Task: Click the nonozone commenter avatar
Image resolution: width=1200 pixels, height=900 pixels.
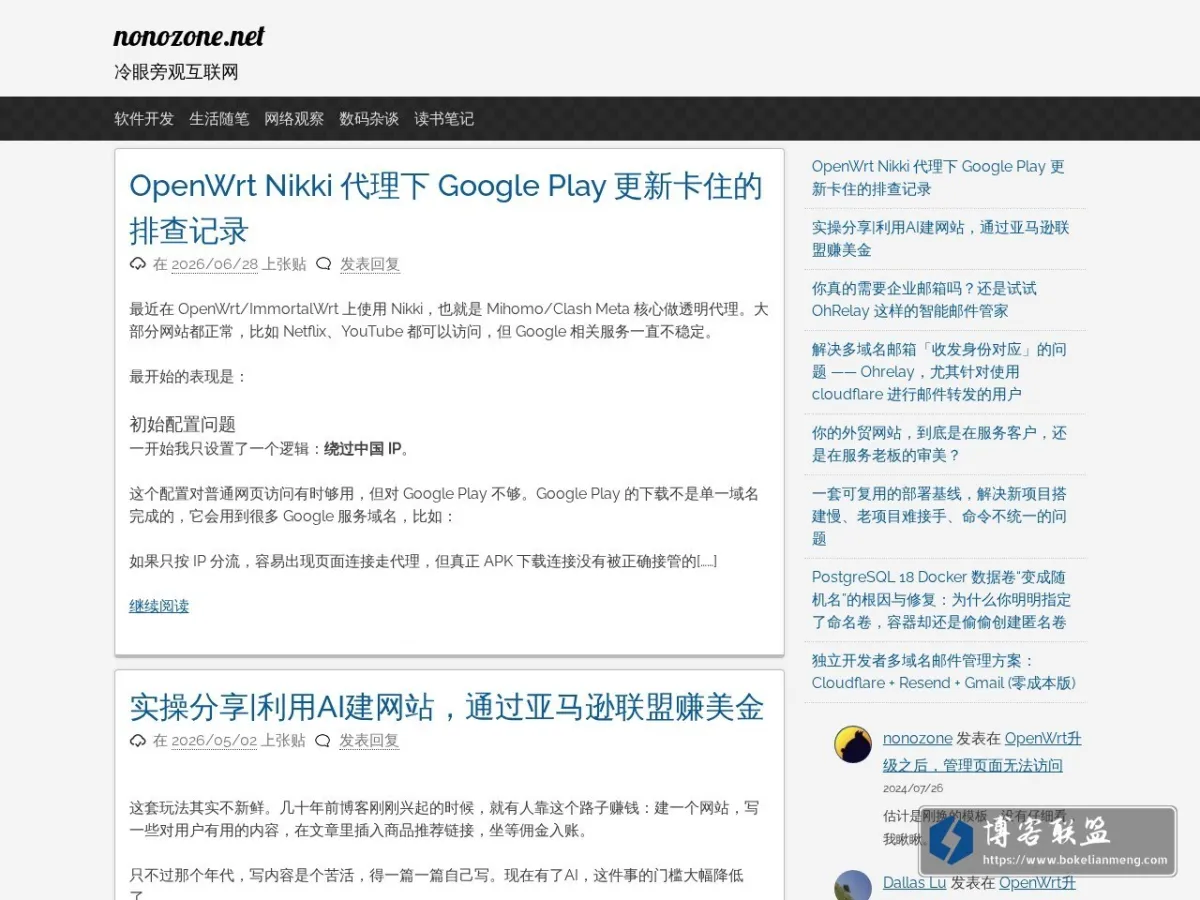Action: pos(853,745)
